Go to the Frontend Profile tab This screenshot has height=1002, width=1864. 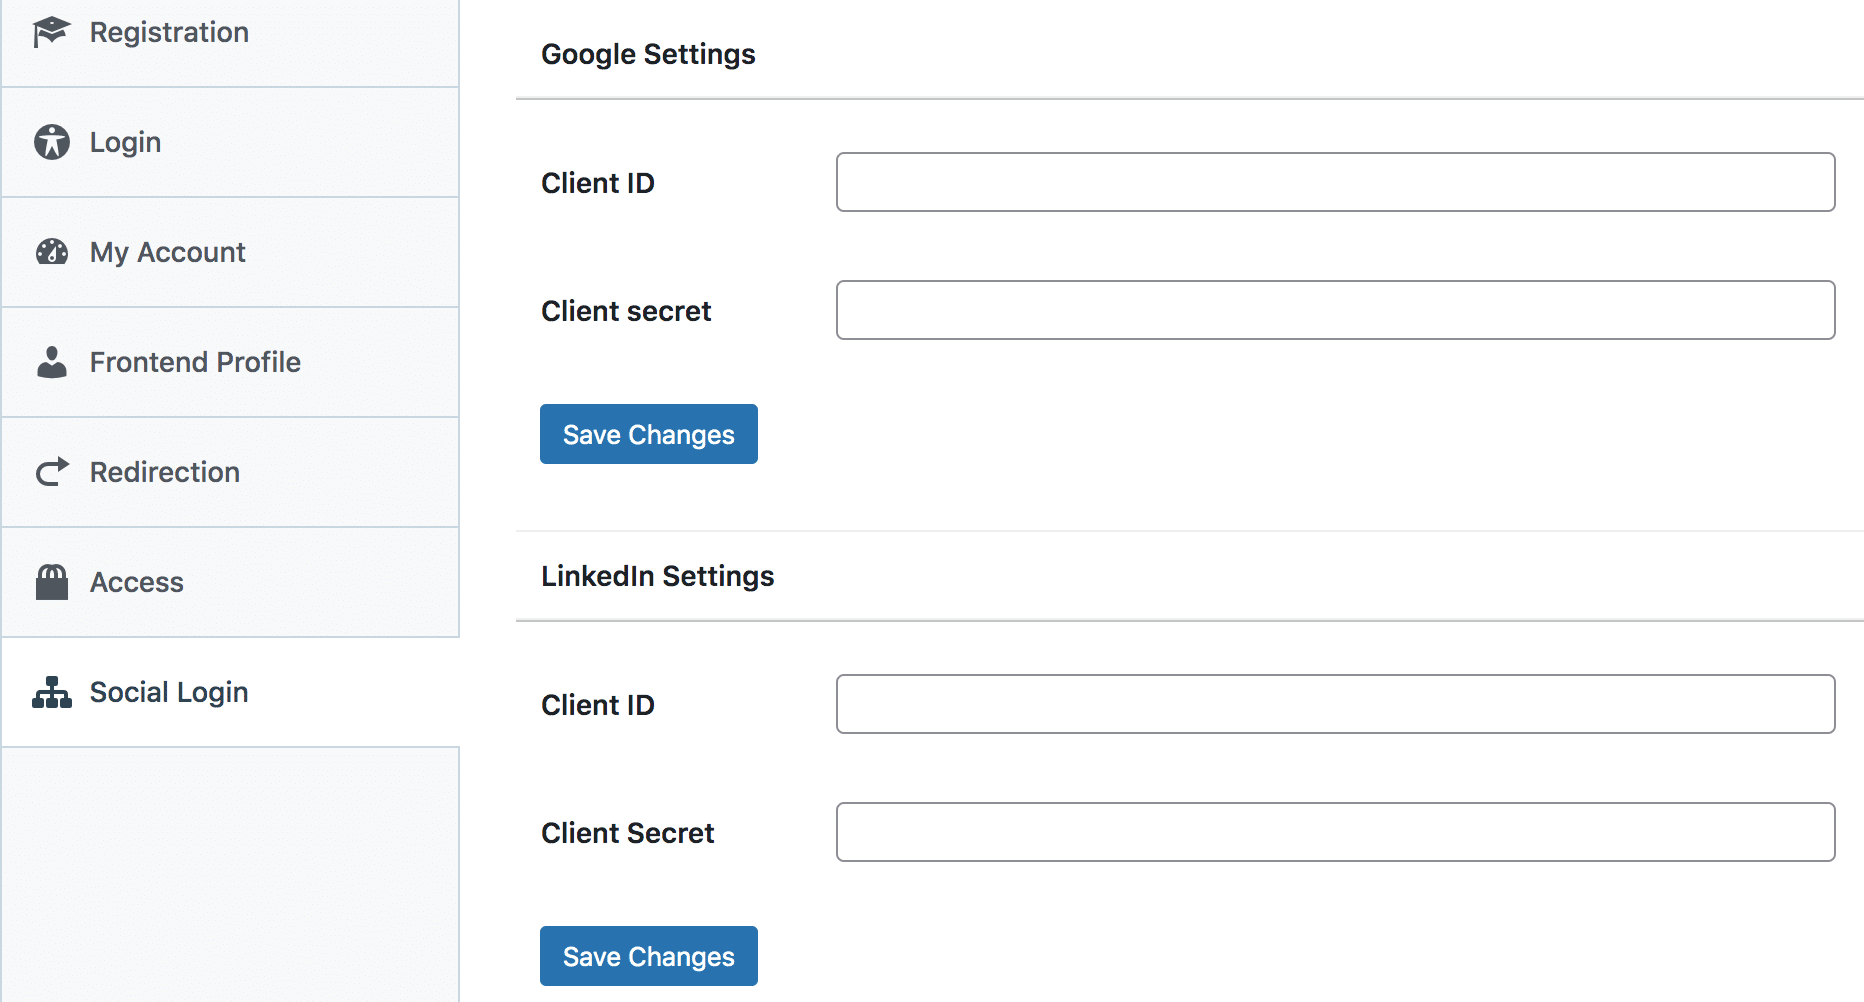230,362
